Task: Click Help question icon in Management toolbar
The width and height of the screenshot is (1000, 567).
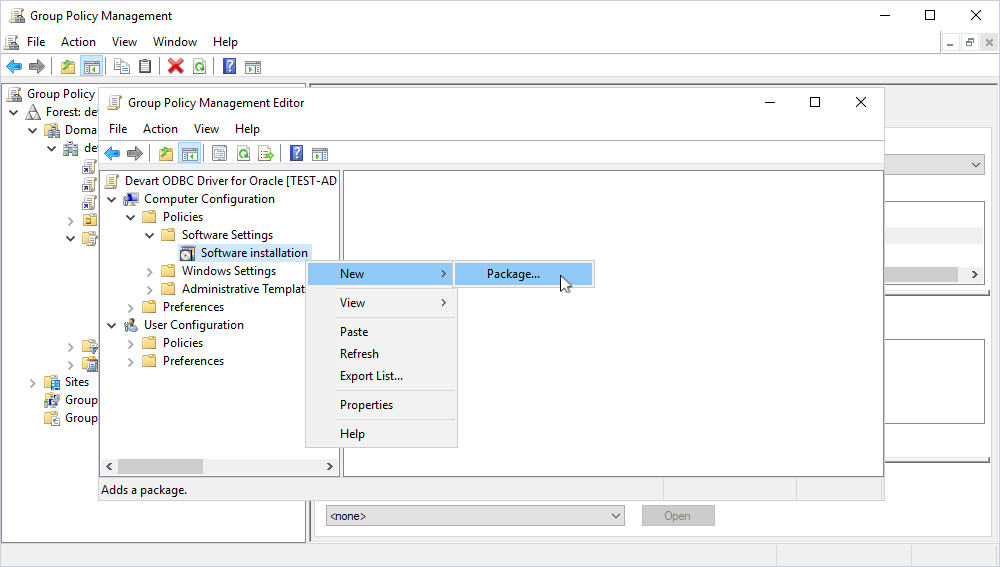Action: [x=230, y=66]
